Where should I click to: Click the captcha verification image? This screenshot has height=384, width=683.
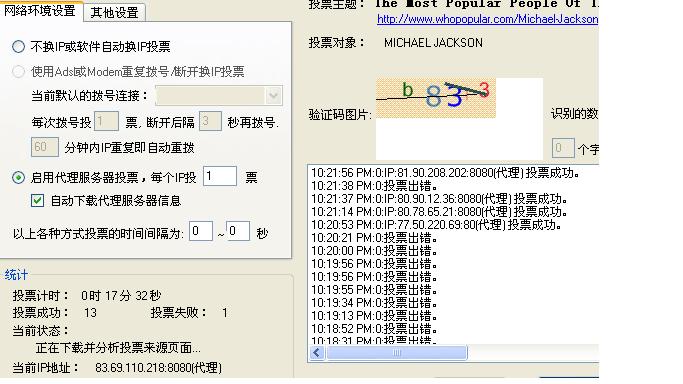coord(436,98)
